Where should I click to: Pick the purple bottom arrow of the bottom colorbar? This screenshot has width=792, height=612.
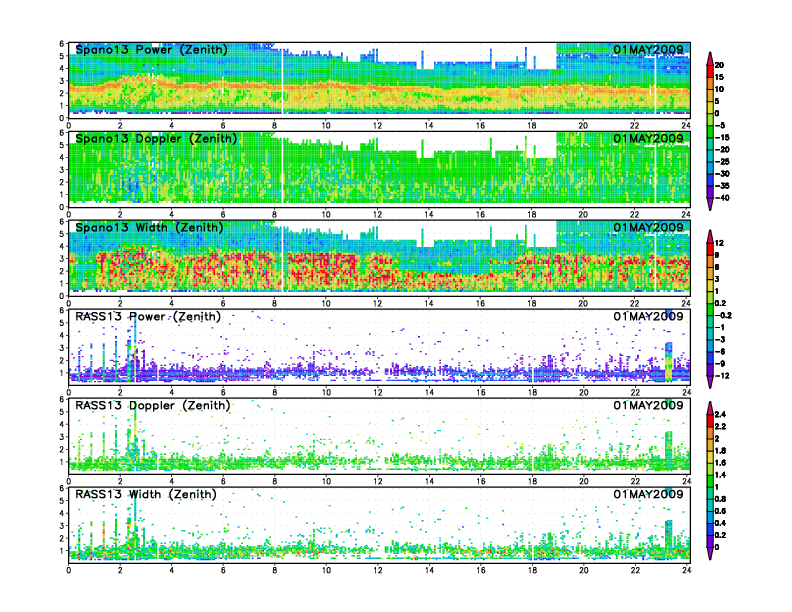[x=710, y=553]
